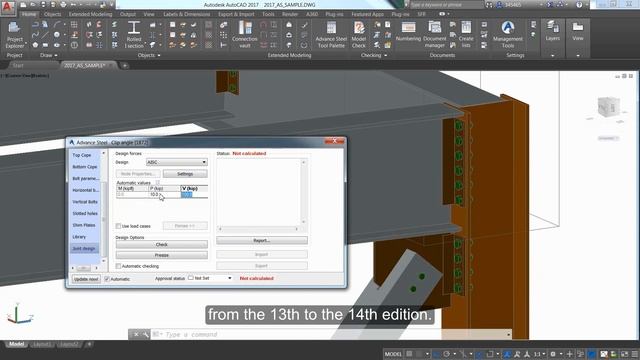640x360 pixels.
Task: Expand the View panel arrow
Action: (x=578, y=56)
